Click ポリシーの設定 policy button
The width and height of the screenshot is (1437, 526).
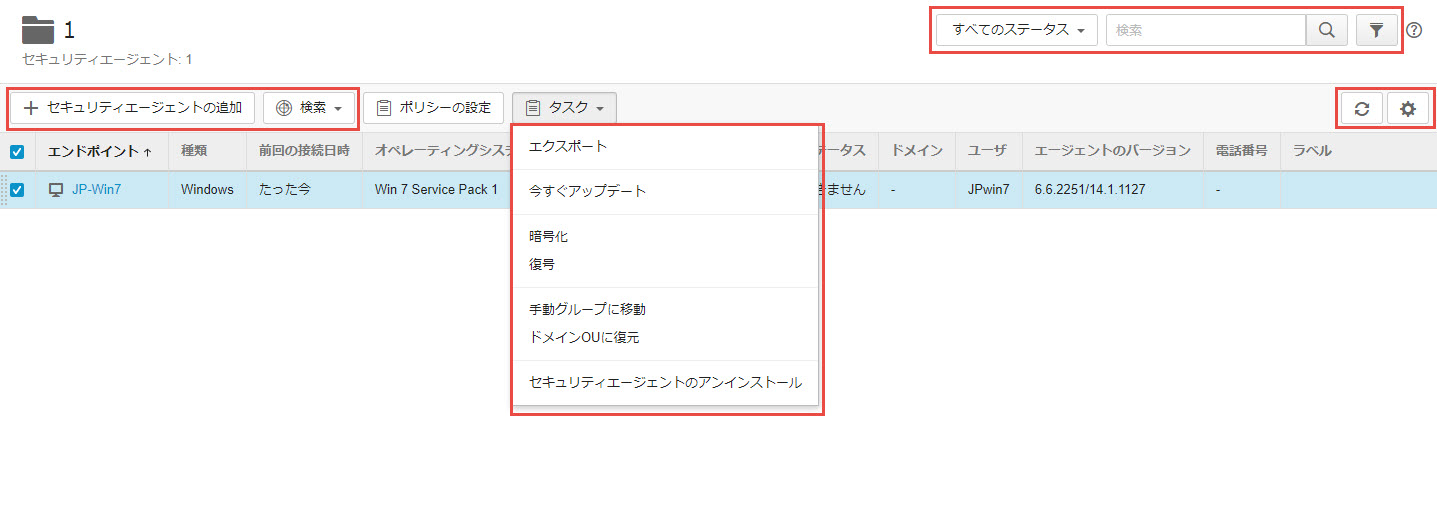coord(433,108)
